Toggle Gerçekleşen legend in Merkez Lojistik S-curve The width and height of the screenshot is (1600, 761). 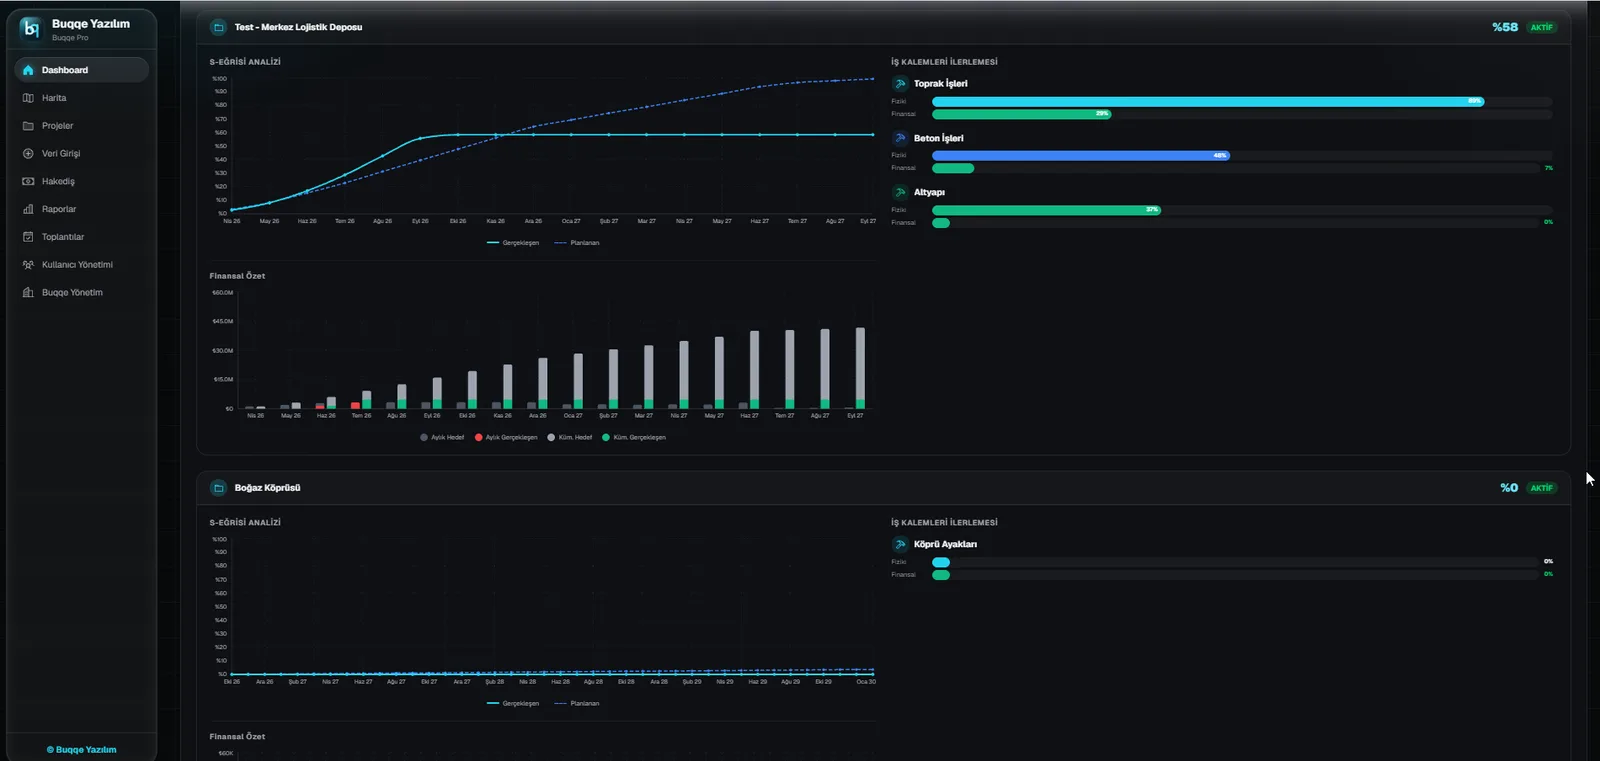point(513,243)
